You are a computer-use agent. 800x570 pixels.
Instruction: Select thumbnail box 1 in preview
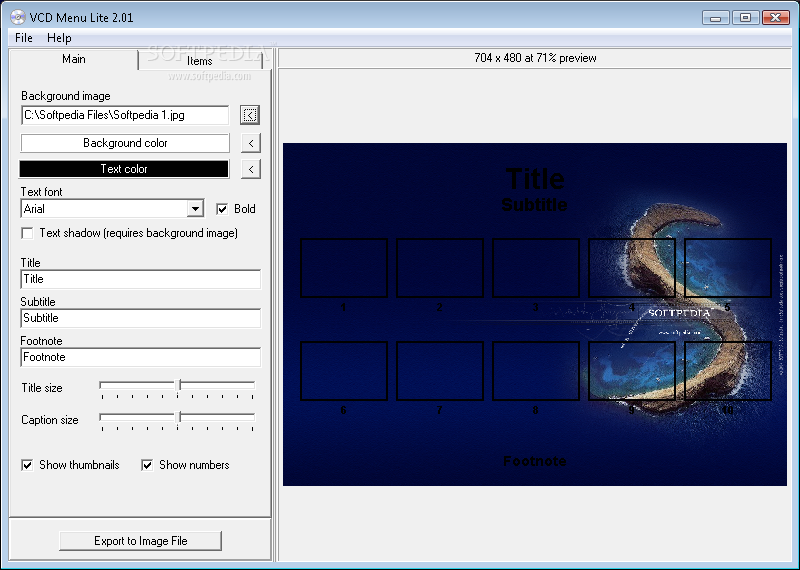pyautogui.click(x=344, y=268)
